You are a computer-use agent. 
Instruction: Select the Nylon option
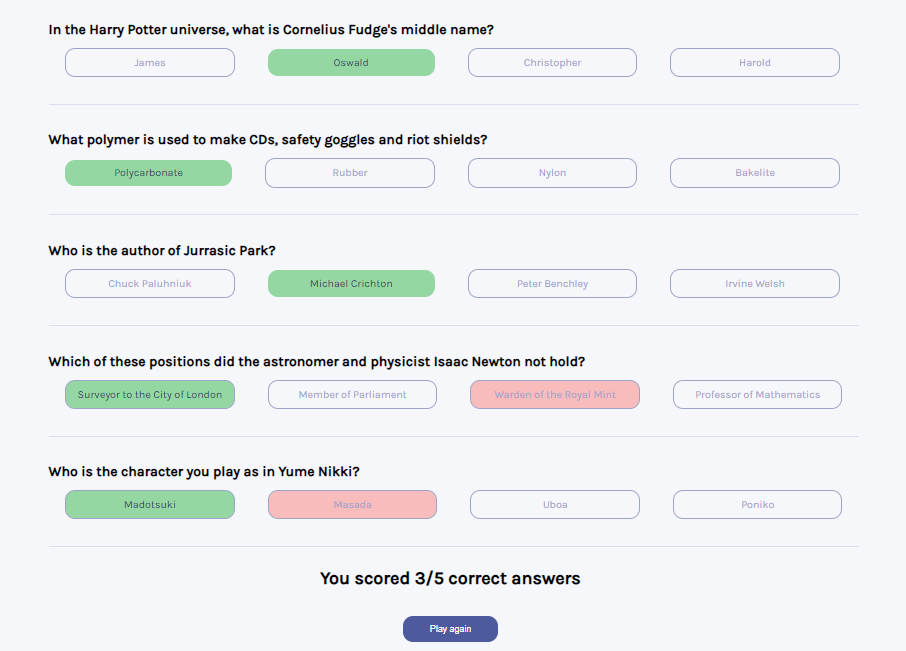click(x=552, y=173)
